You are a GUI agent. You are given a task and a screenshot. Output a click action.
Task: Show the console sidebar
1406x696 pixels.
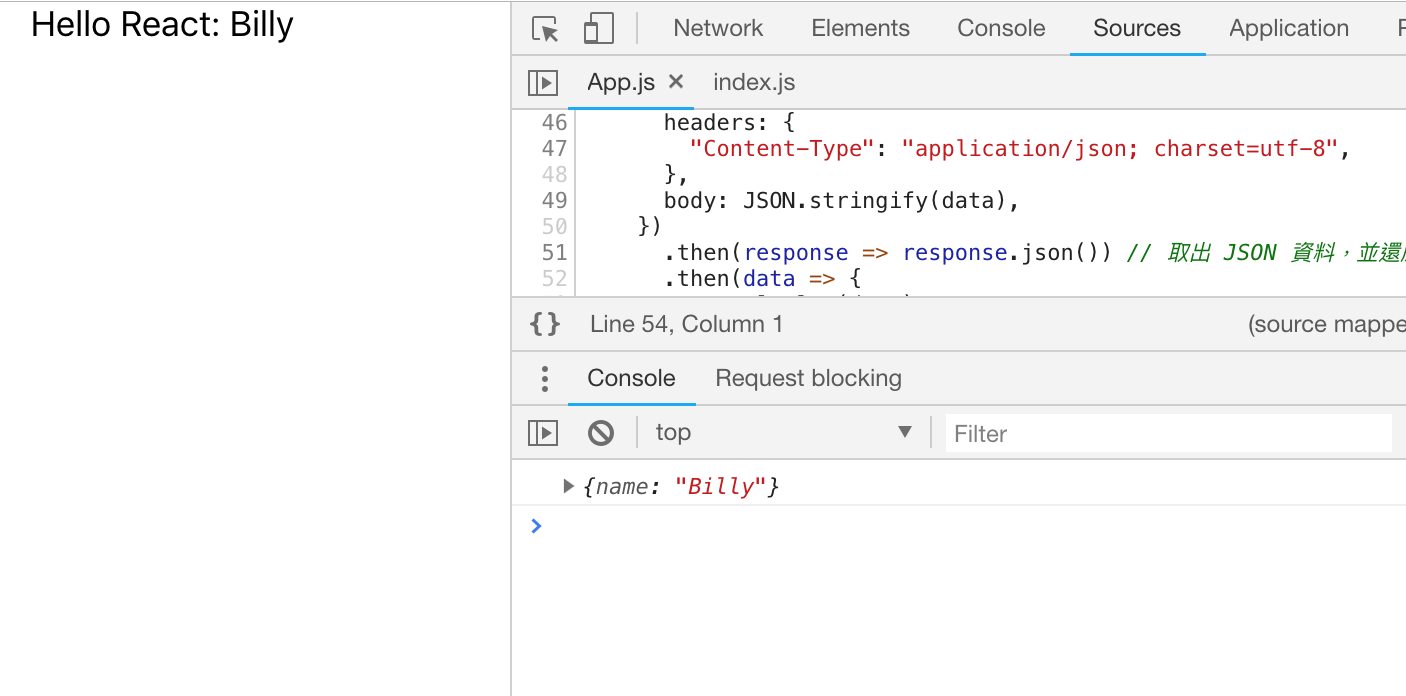543,431
